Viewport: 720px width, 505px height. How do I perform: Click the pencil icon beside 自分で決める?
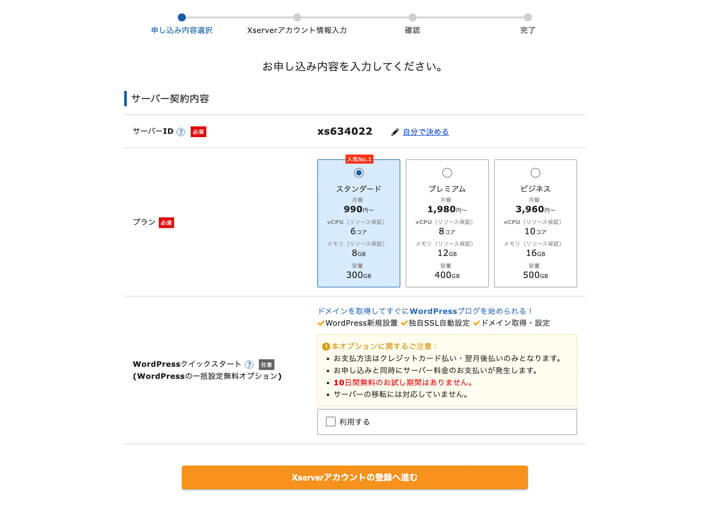click(x=395, y=132)
